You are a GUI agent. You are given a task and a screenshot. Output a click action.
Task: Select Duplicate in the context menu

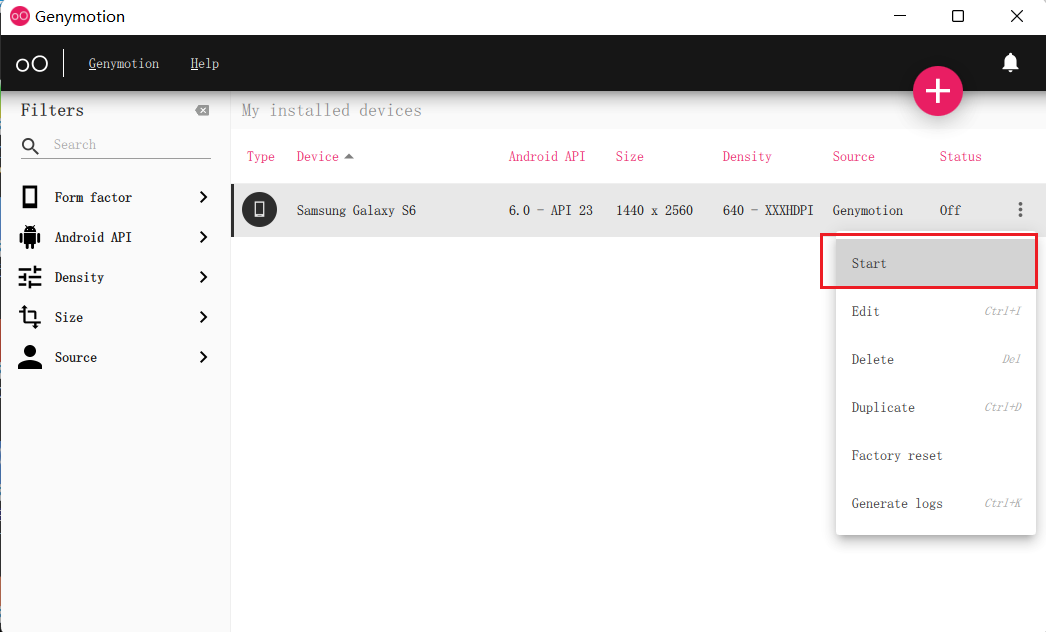coord(936,407)
